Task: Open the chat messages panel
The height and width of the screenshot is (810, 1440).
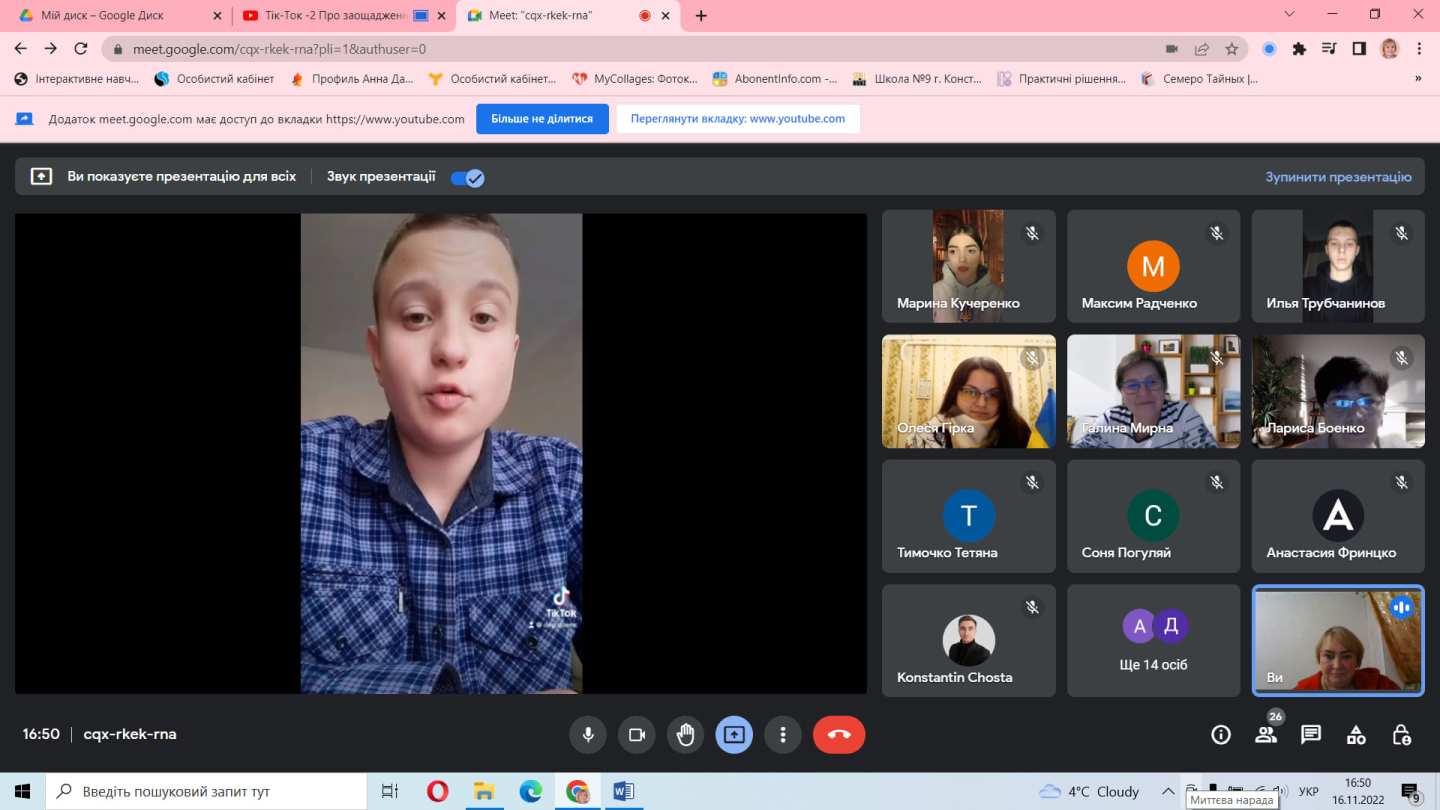Action: point(1311,735)
